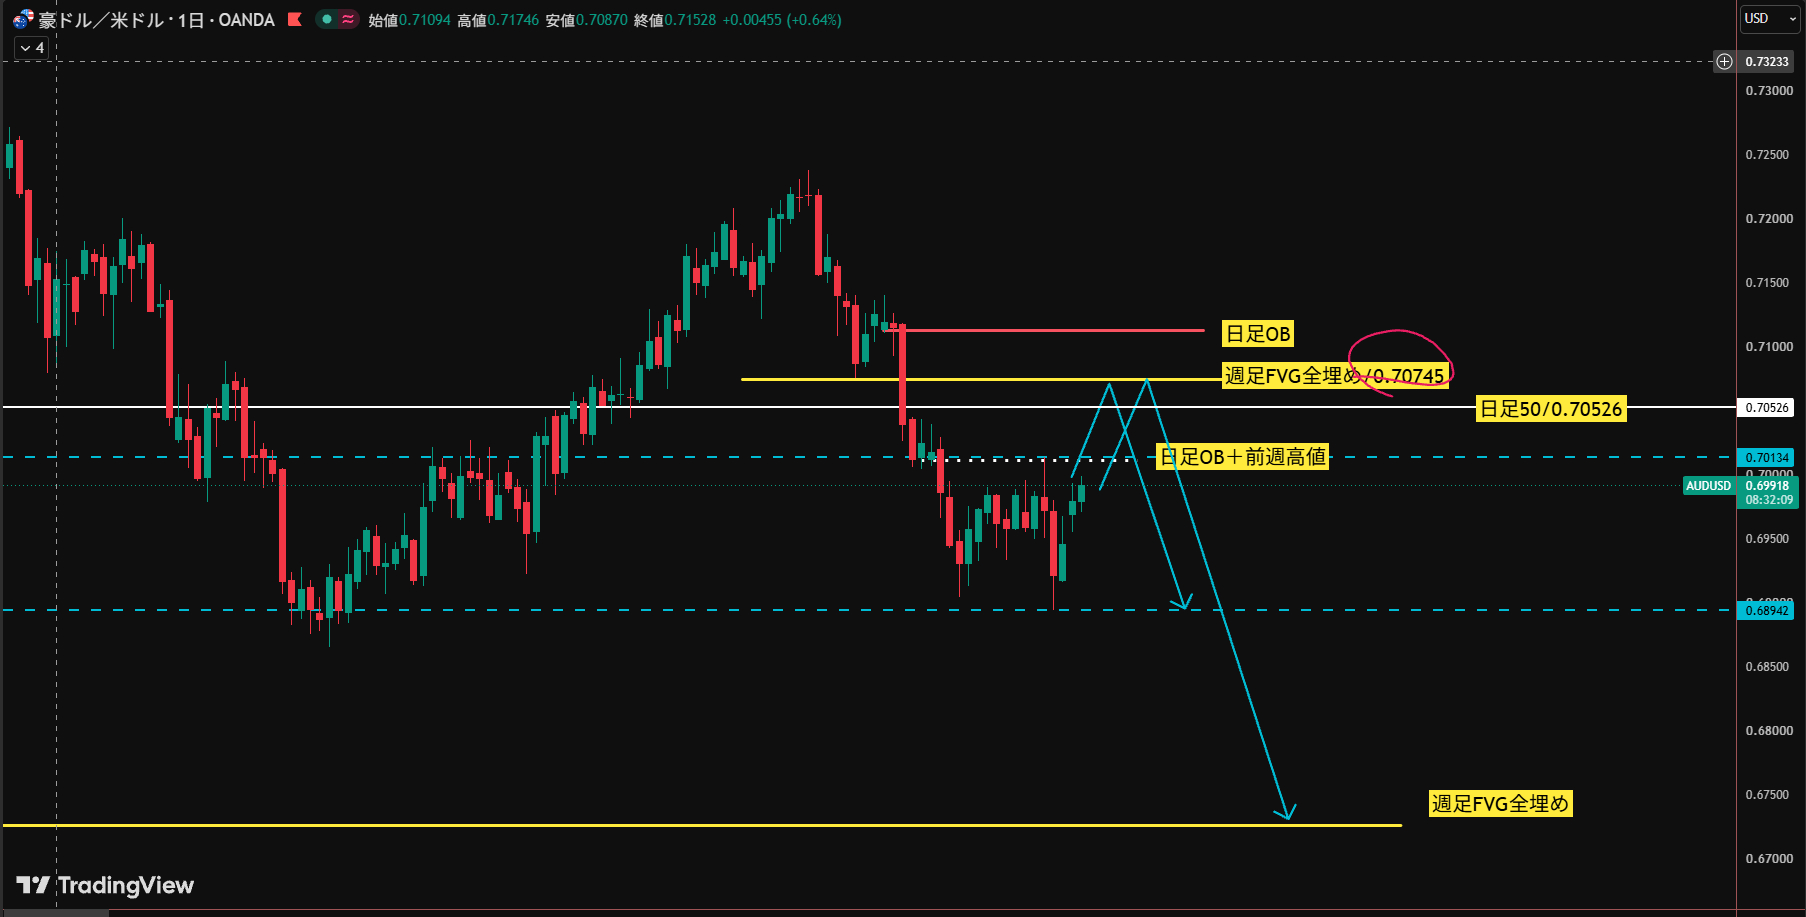Click the TradingView logo
The height and width of the screenshot is (917, 1806).
coord(105,885)
